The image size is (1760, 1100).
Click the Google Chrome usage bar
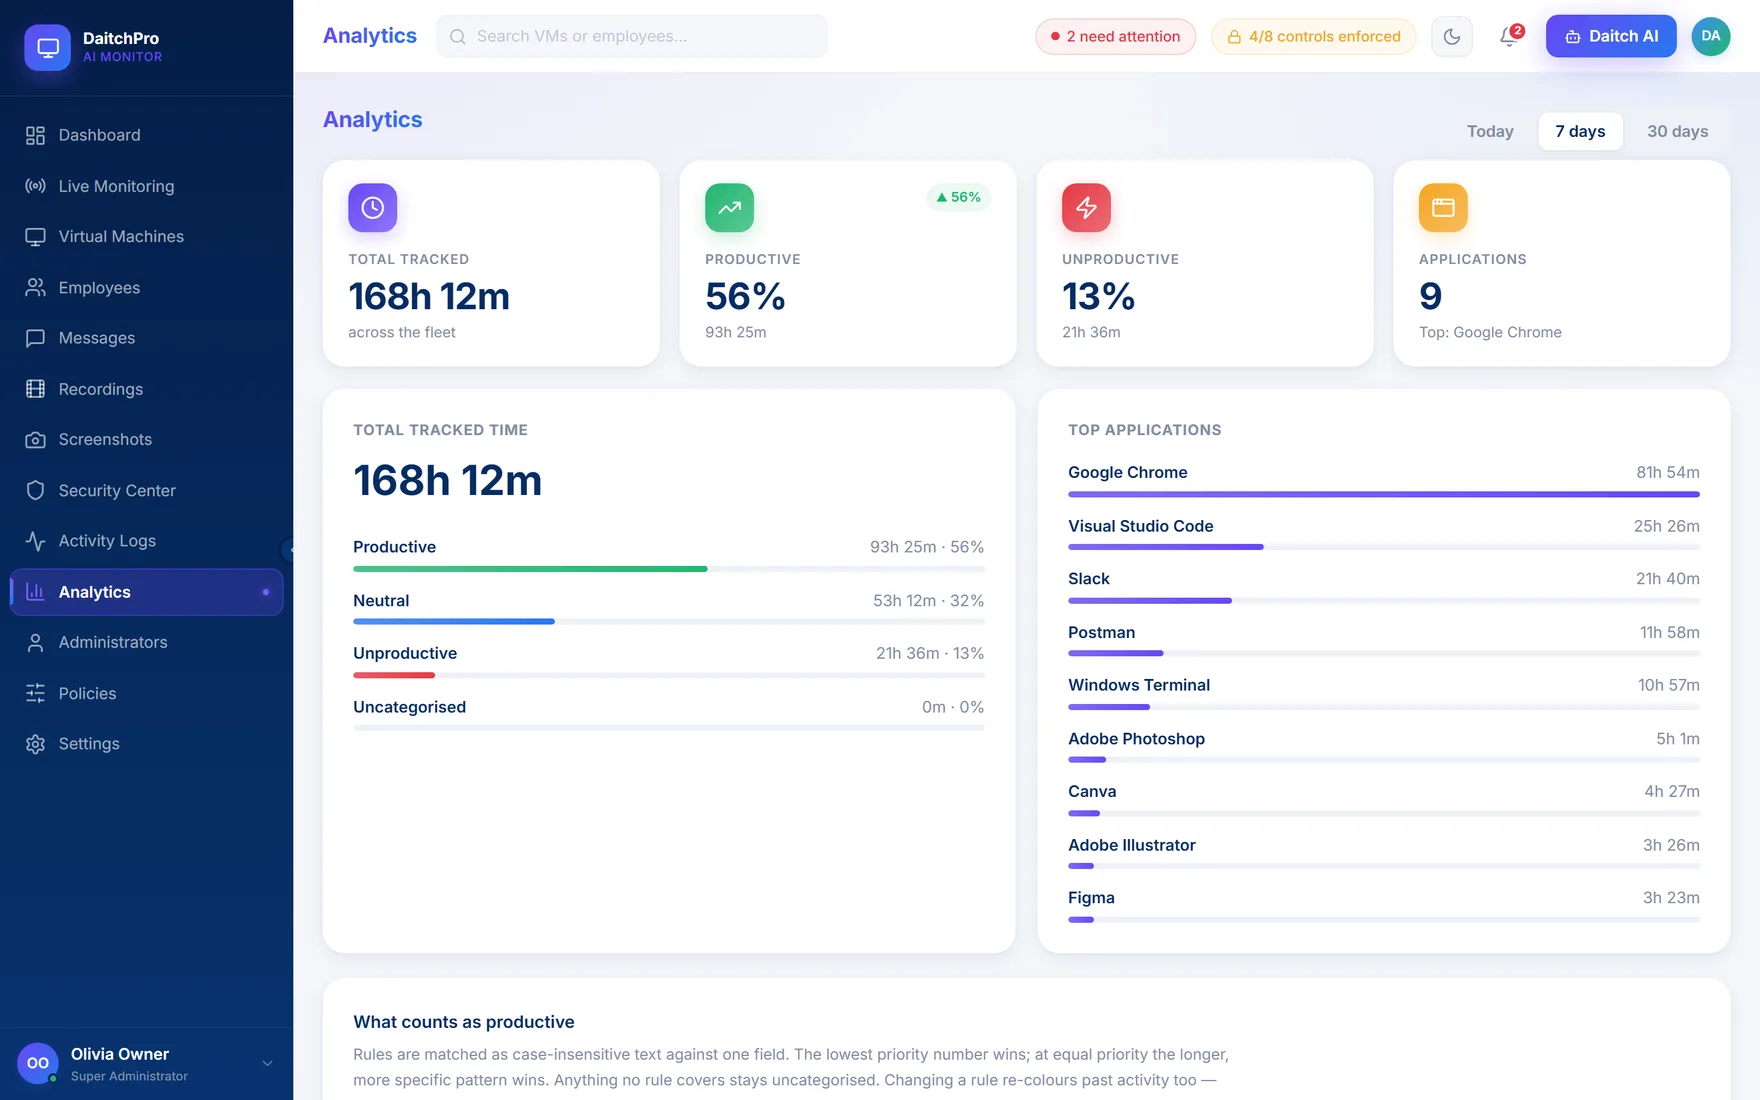pyautogui.click(x=1384, y=494)
